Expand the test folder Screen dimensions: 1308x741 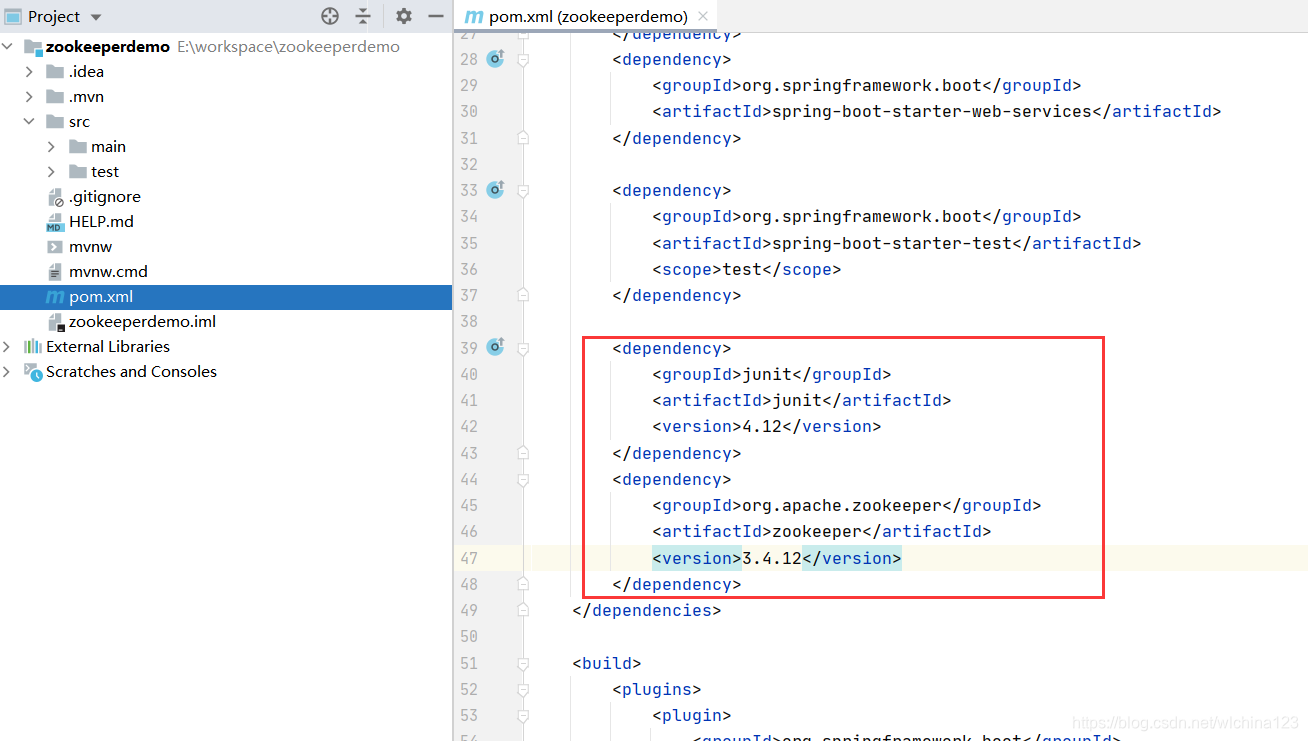coord(52,172)
